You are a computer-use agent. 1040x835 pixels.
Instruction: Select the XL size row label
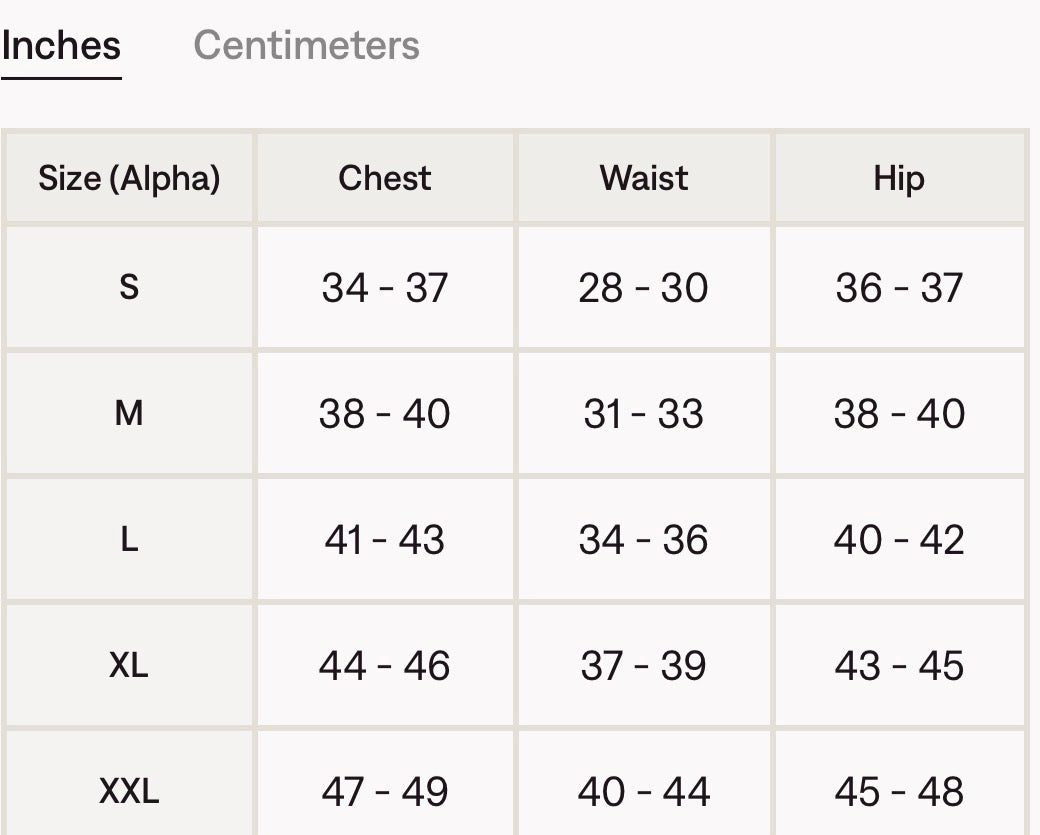(x=129, y=665)
